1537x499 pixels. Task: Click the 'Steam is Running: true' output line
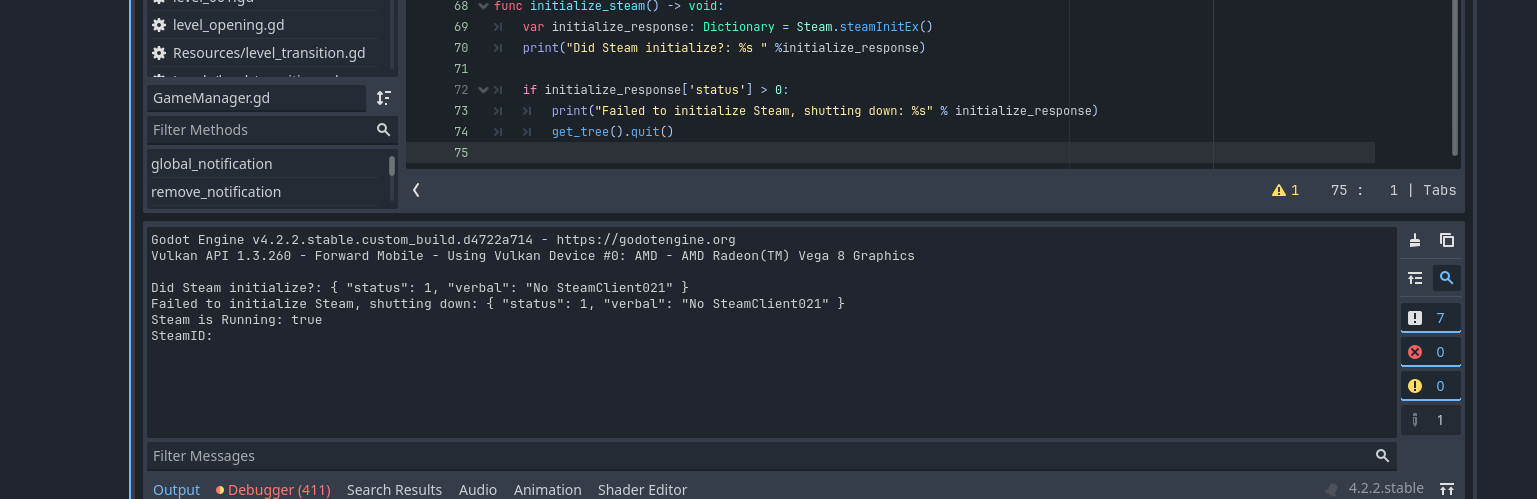(237, 320)
